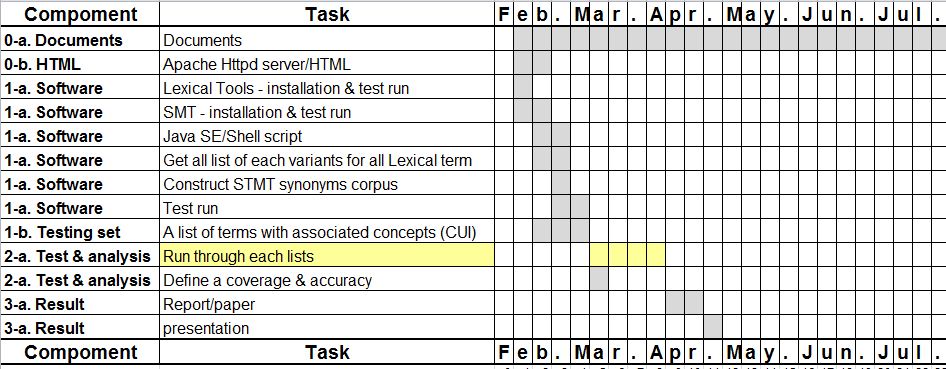Select the '0-a. Documents' component cell
The image size is (946, 369).
pyautogui.click(x=80, y=40)
